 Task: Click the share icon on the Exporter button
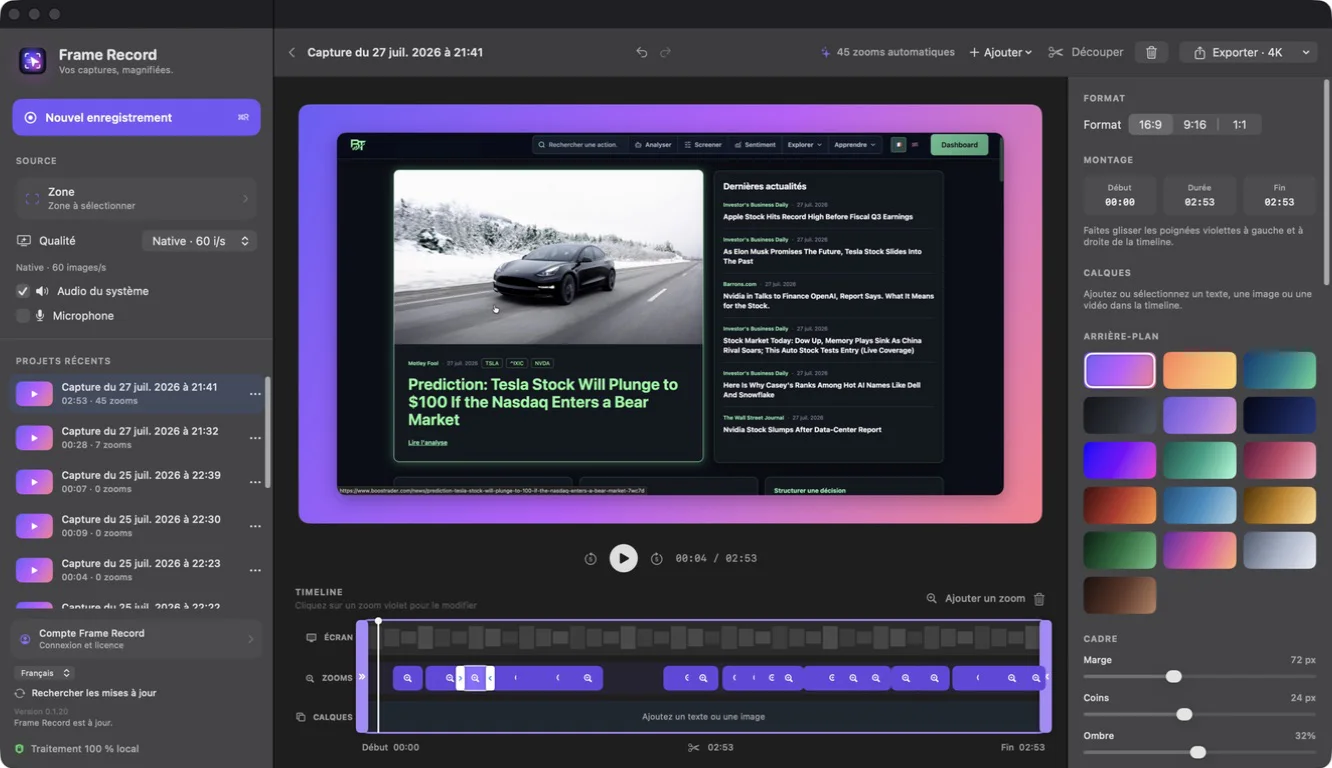coord(1199,52)
